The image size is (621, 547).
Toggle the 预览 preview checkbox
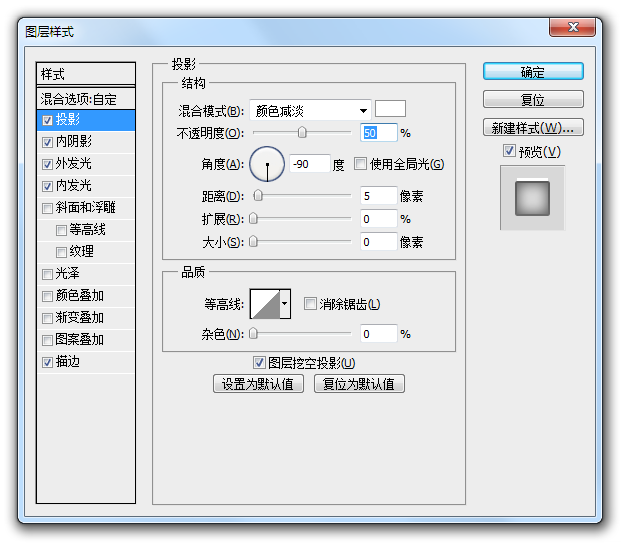click(x=510, y=151)
